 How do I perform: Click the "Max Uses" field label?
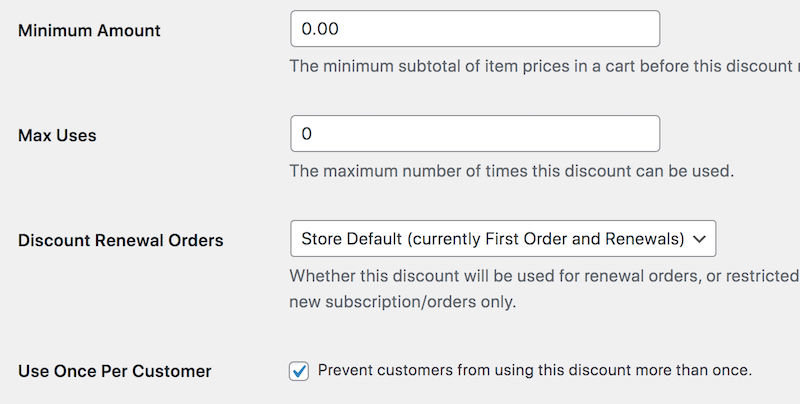[x=57, y=135]
